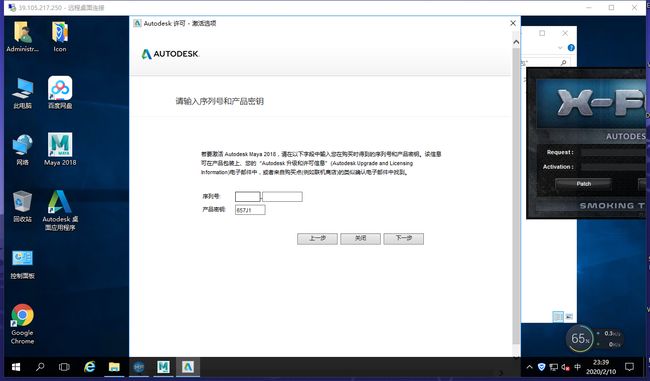The height and width of the screenshot is (381, 650).
Task: Select the 网络 desktop icon
Action: pos(22,150)
